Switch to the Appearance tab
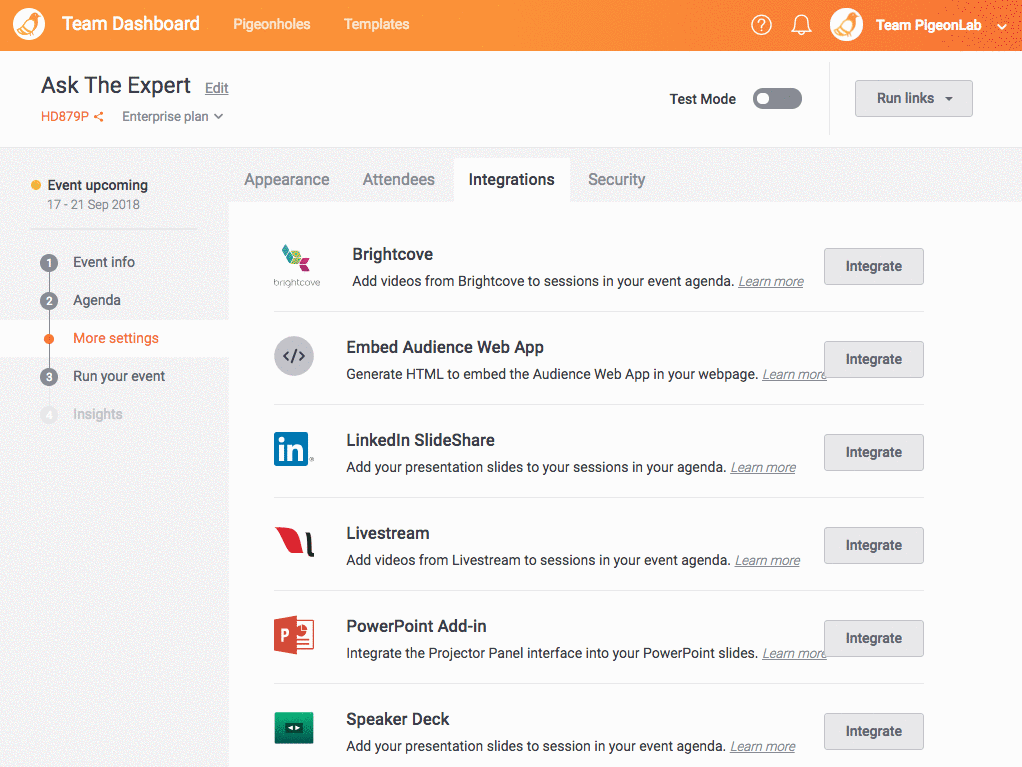Viewport: 1022px width, 767px height. point(287,179)
